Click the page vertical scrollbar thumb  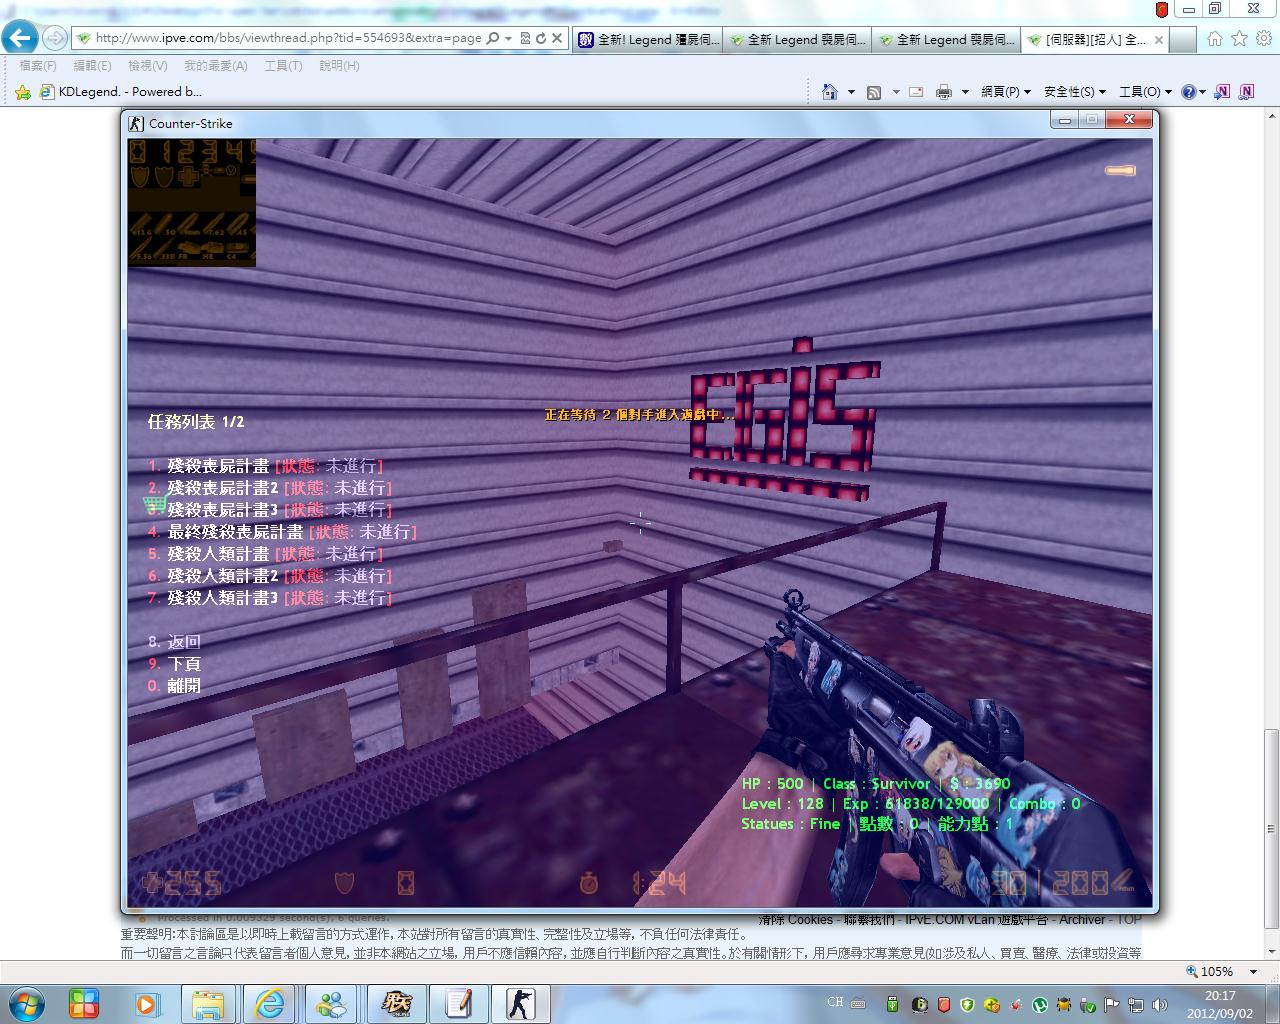coord(1271,830)
